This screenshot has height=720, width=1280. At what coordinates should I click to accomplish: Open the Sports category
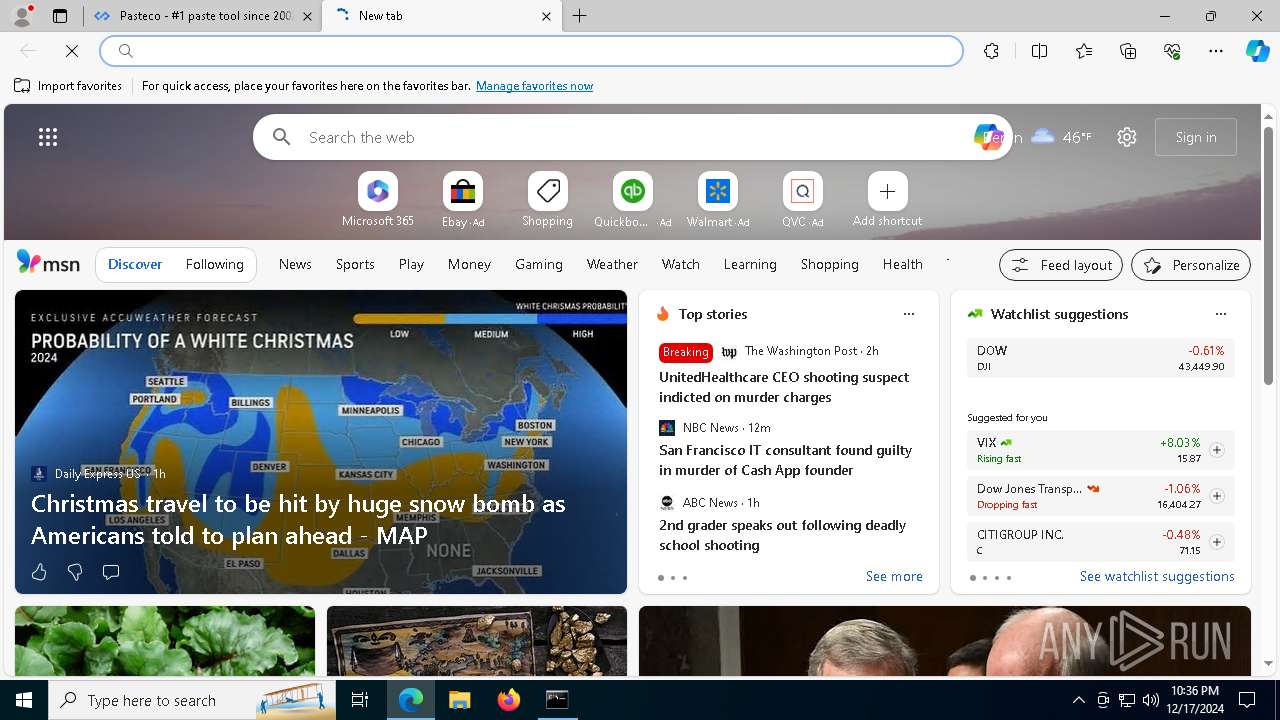coord(355,264)
